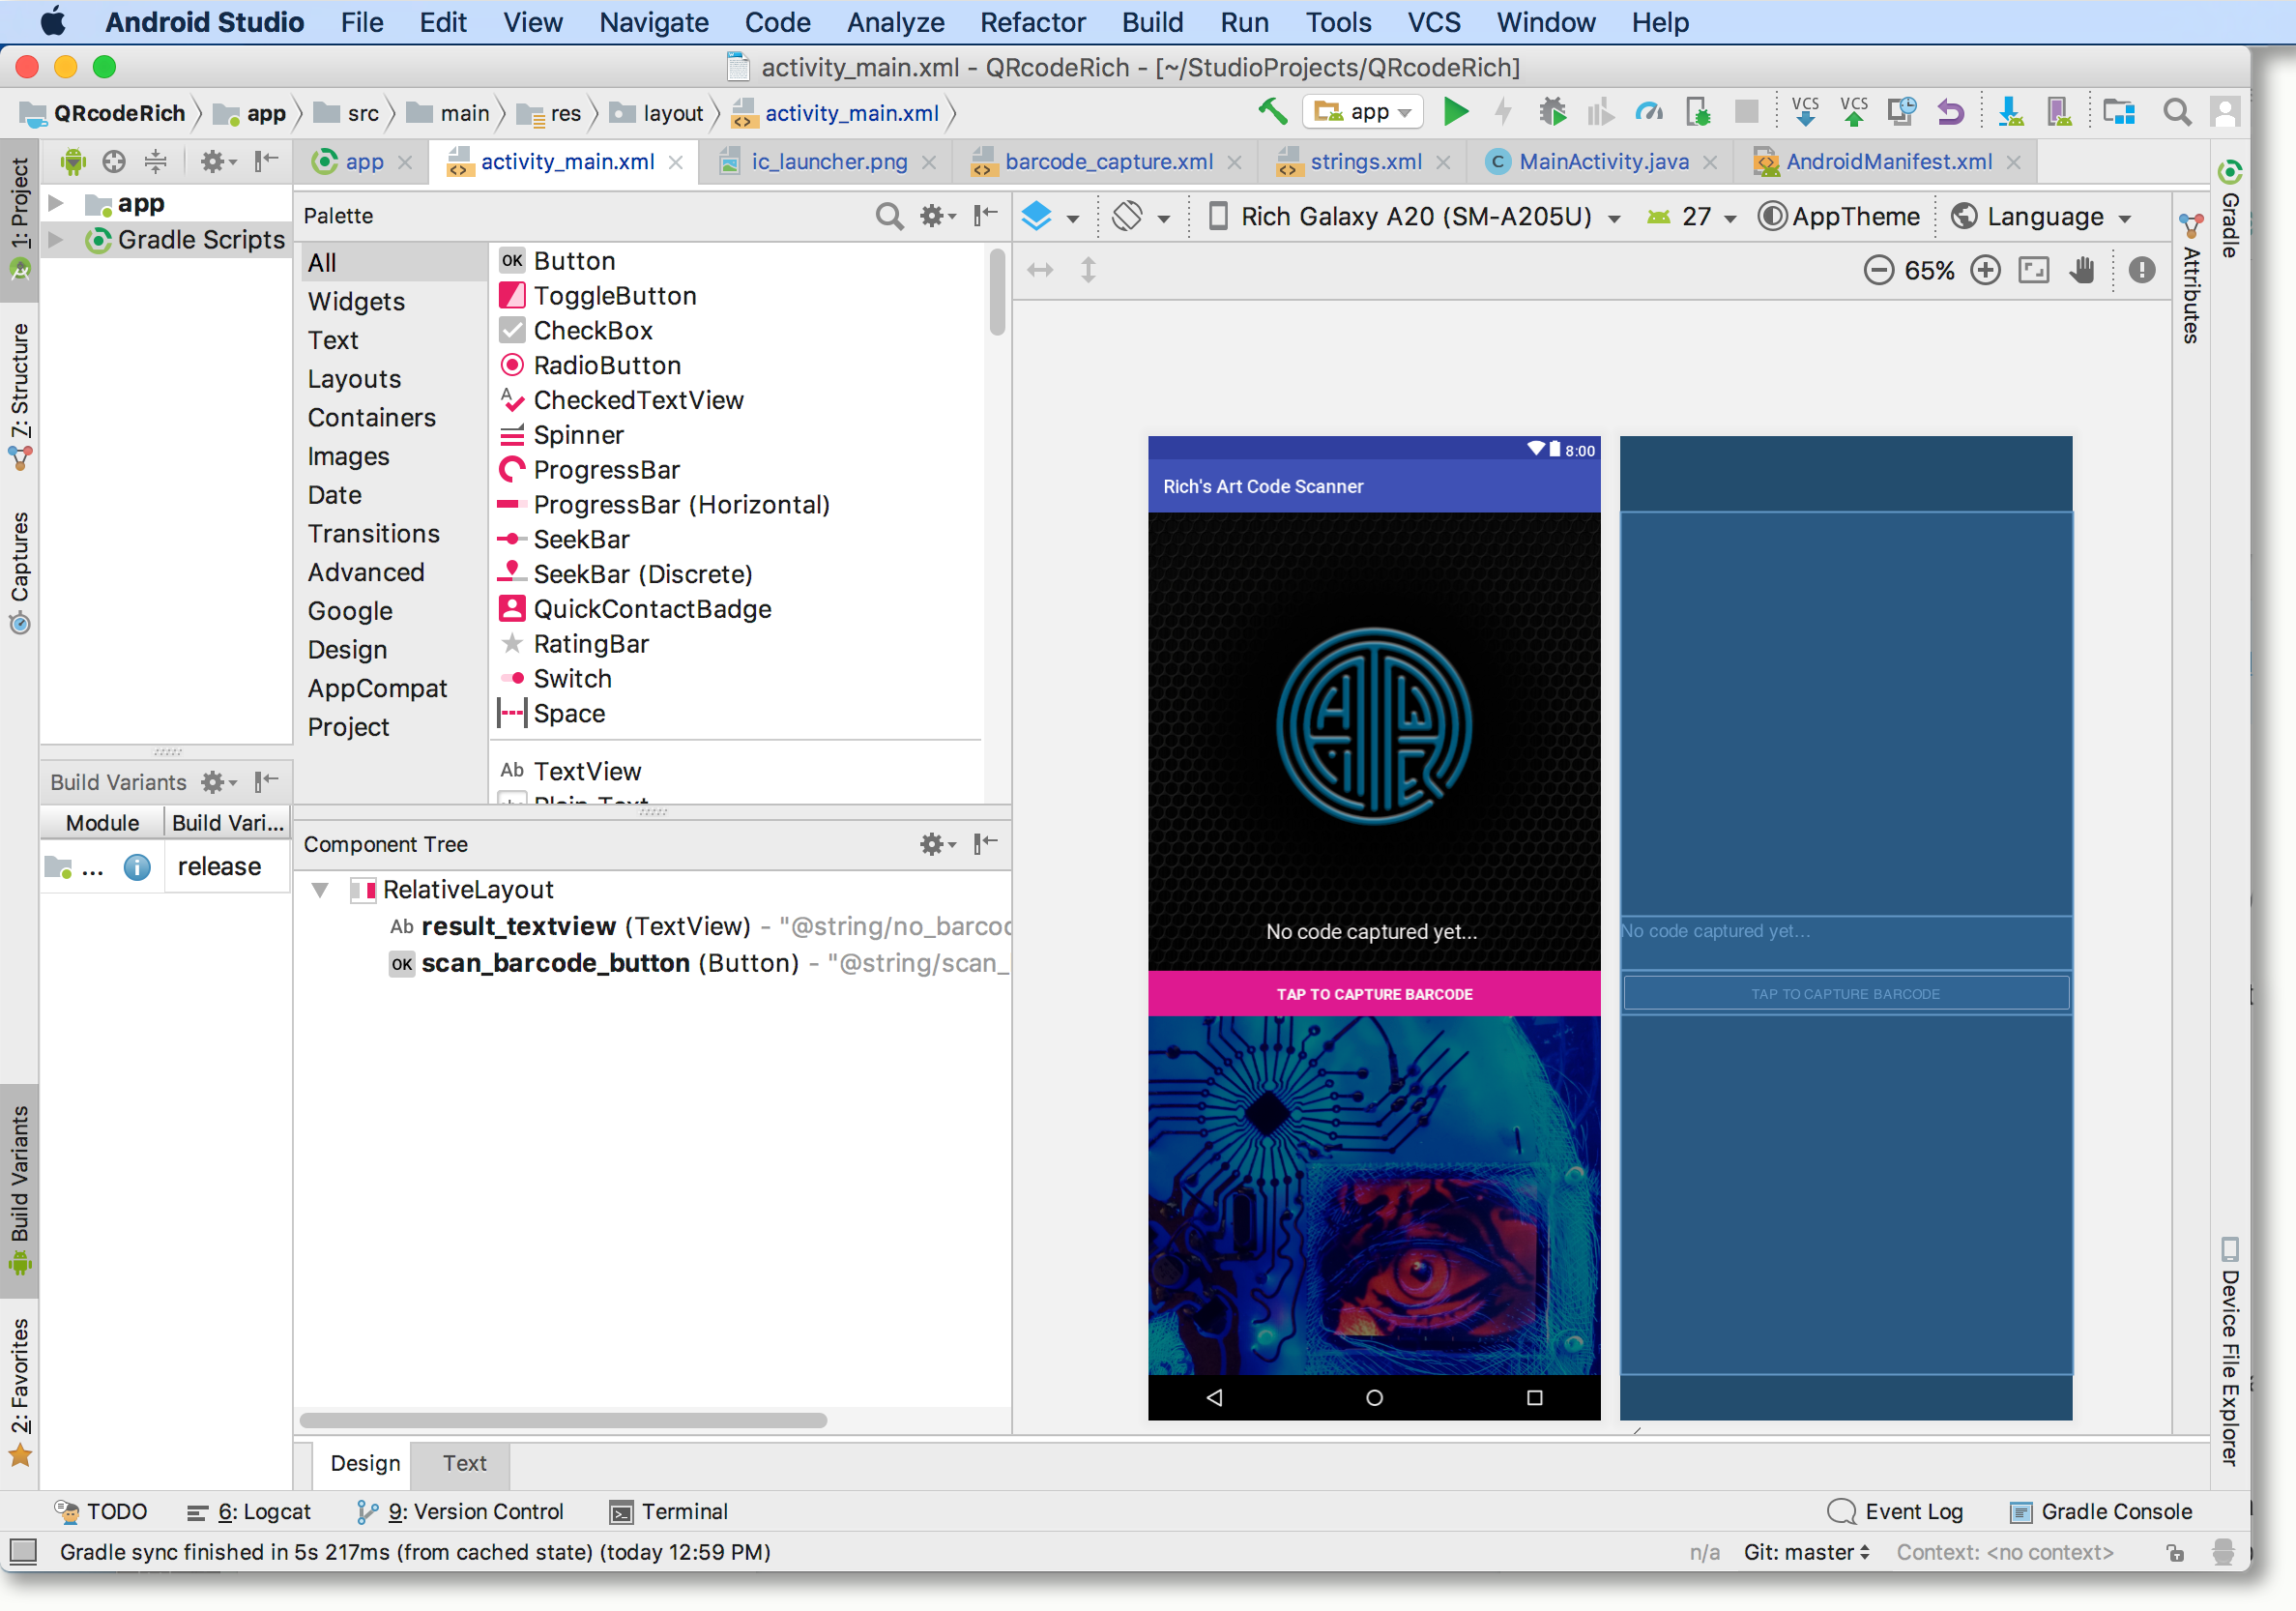Open Terminal tool window
Screen dimensions: 2296x1611
[668, 1511]
